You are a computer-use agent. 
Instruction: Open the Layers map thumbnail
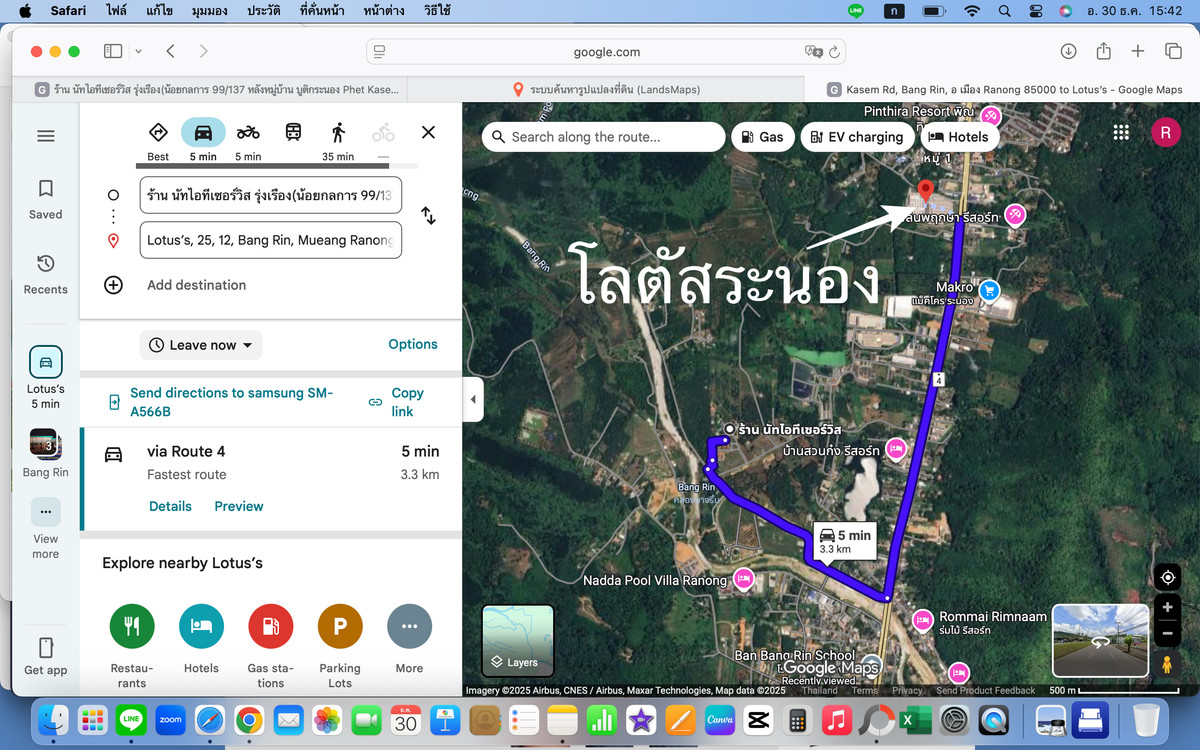point(517,641)
